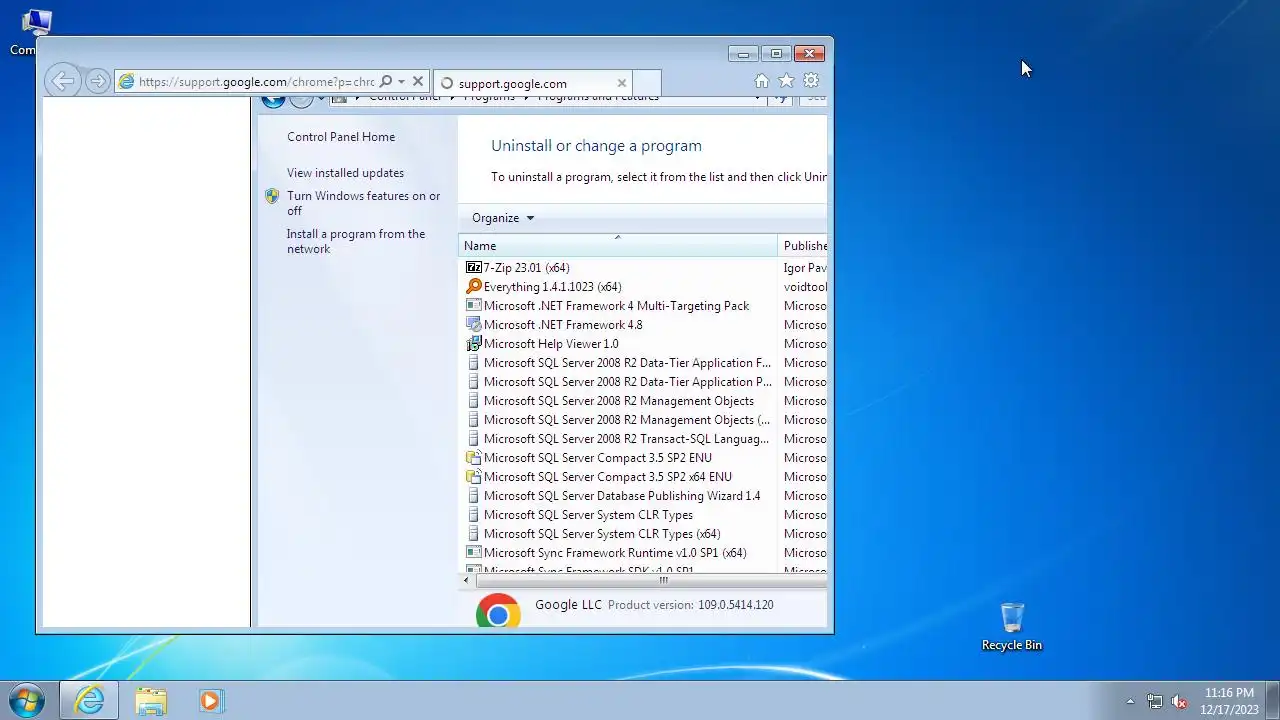Open the Internet Explorer Tools gear menu
Image resolution: width=1280 pixels, height=720 pixels.
[x=811, y=81]
